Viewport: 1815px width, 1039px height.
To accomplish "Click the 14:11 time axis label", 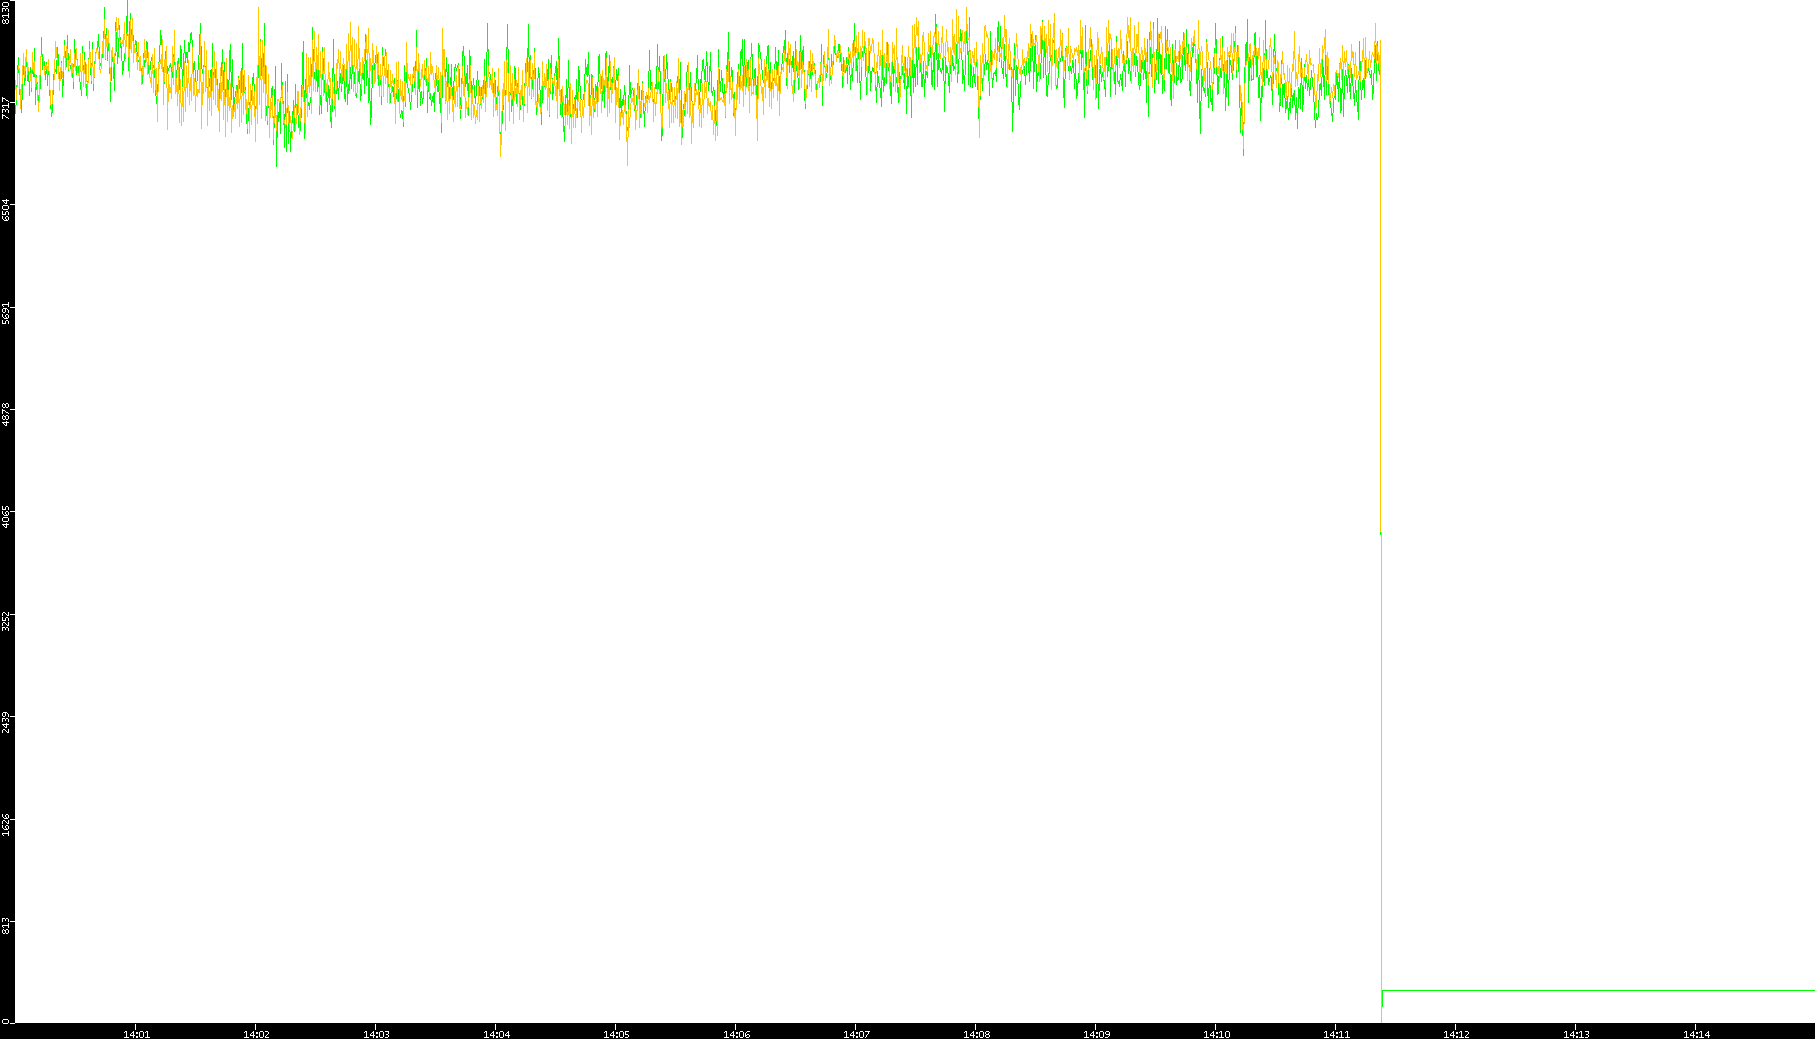I will 1336,1033.
